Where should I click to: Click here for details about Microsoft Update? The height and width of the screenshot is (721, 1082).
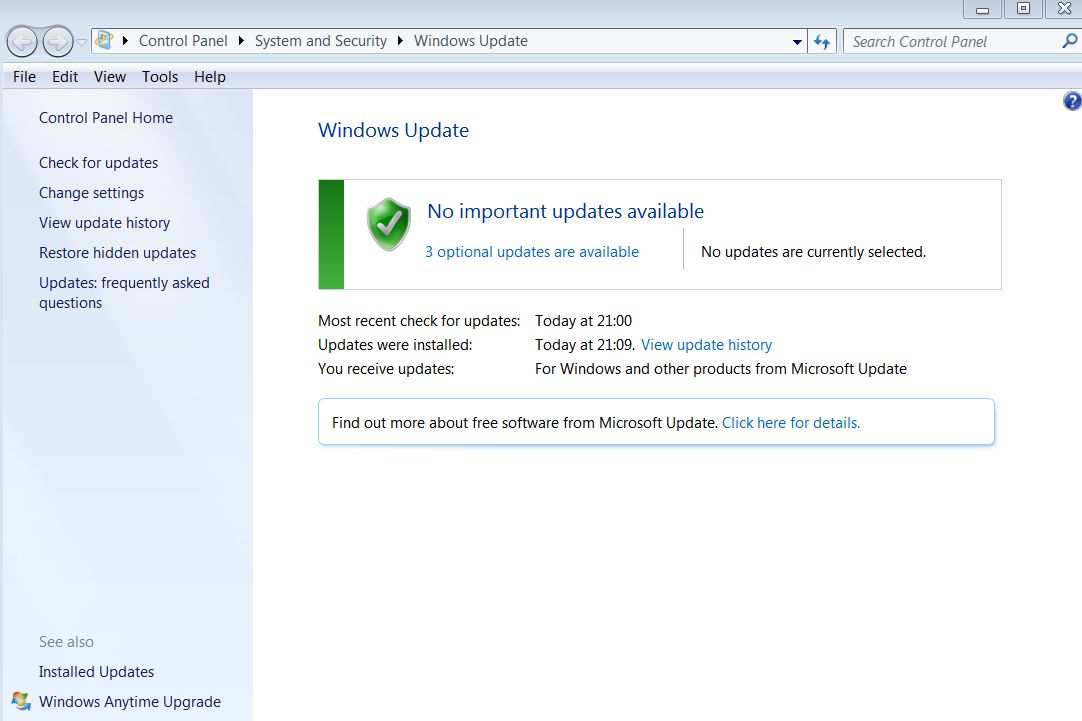coord(791,423)
